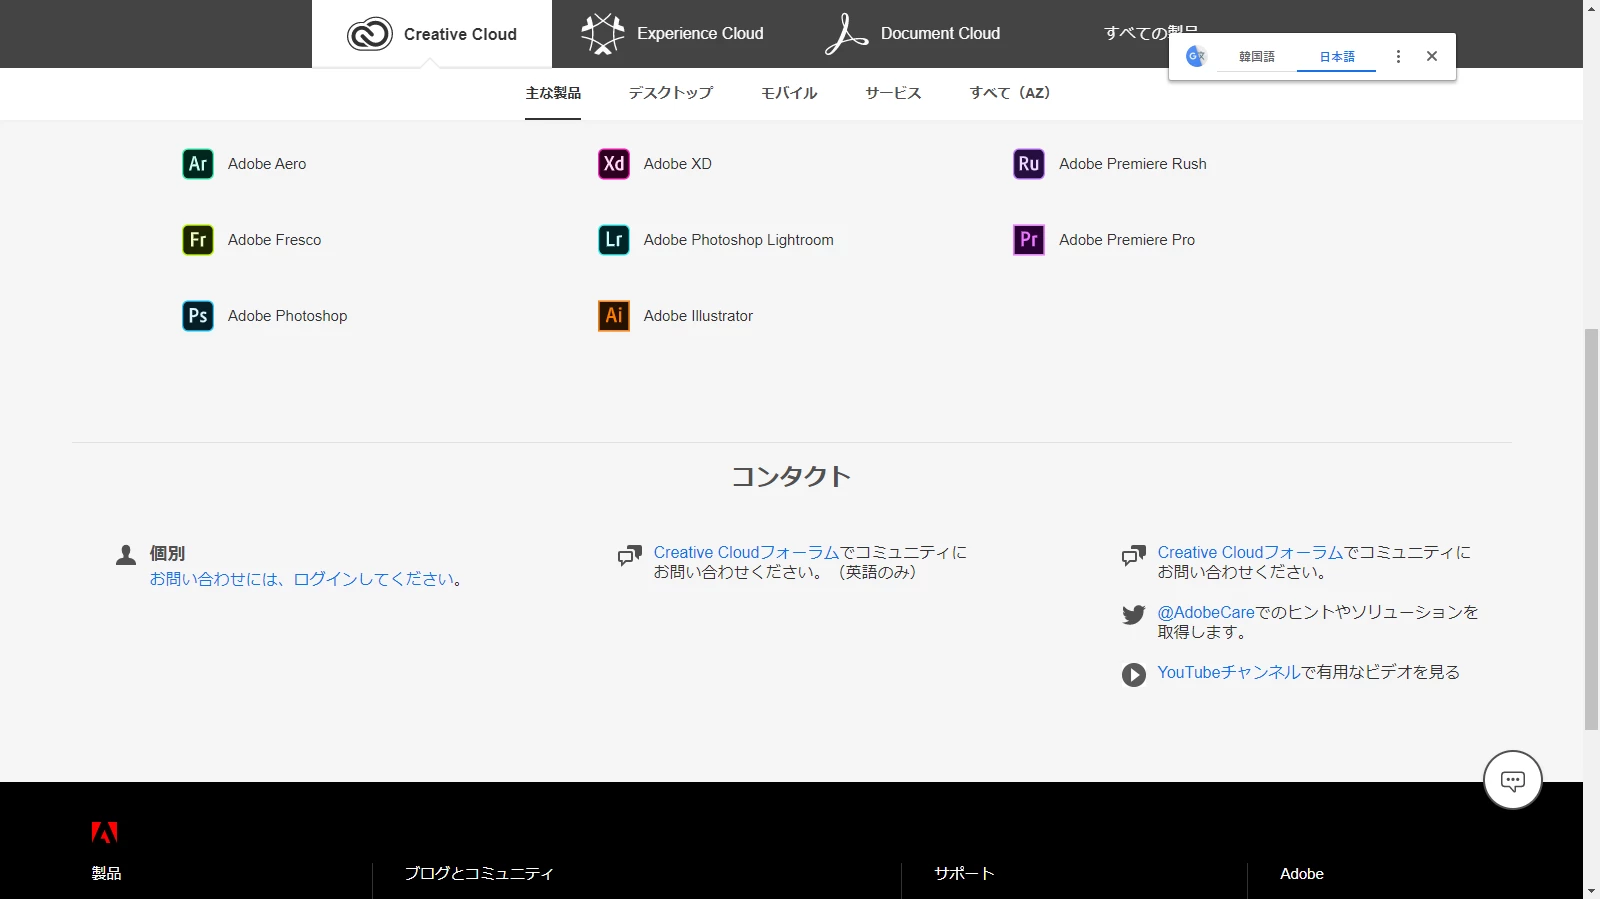
Task: Click the footer ブログとコミュニティ heading
Action: pos(479,874)
